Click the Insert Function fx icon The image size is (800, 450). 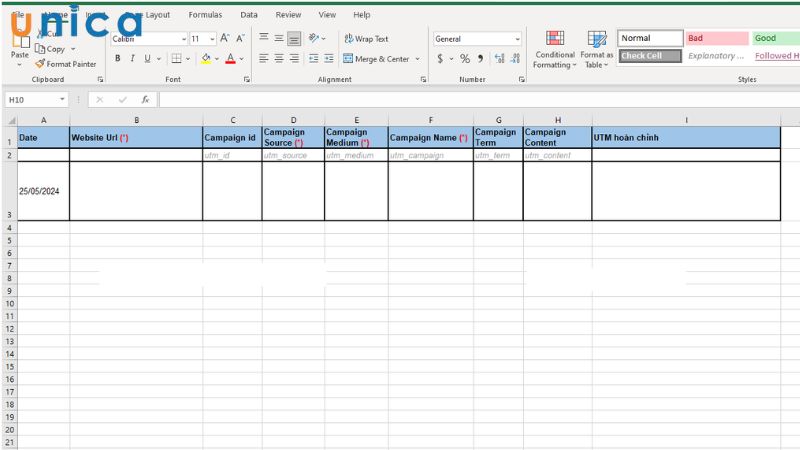(x=145, y=100)
